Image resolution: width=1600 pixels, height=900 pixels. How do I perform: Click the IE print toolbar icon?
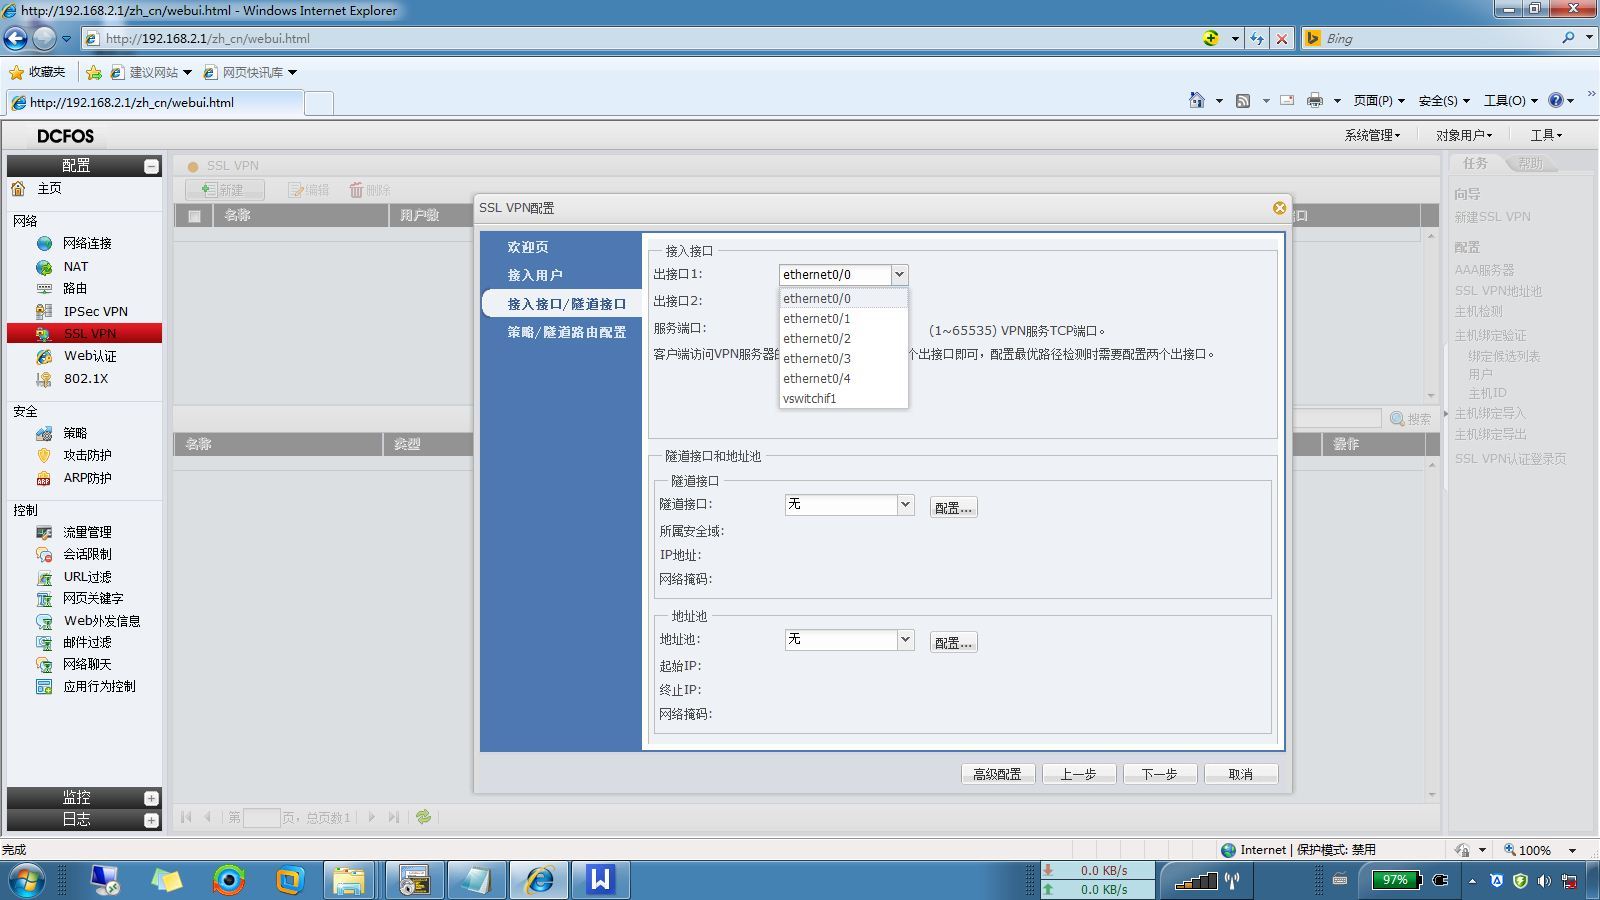click(x=1315, y=100)
